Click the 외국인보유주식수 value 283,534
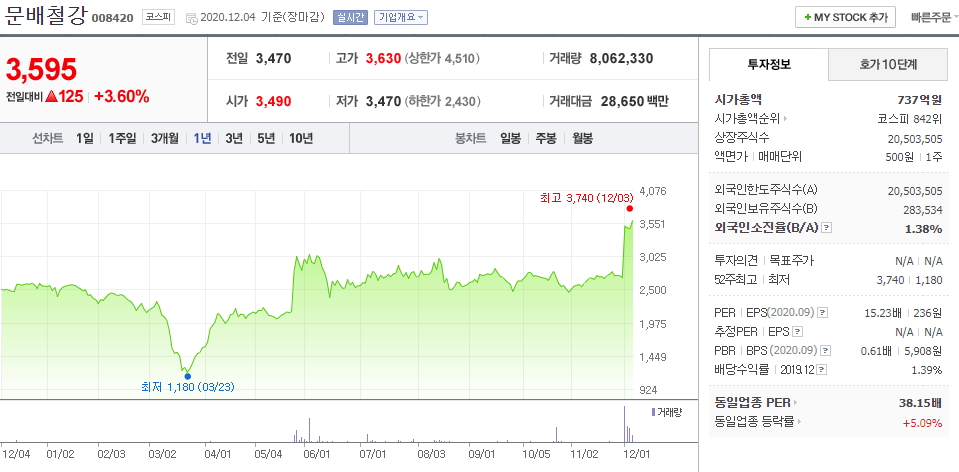The image size is (959, 472). [x=923, y=210]
